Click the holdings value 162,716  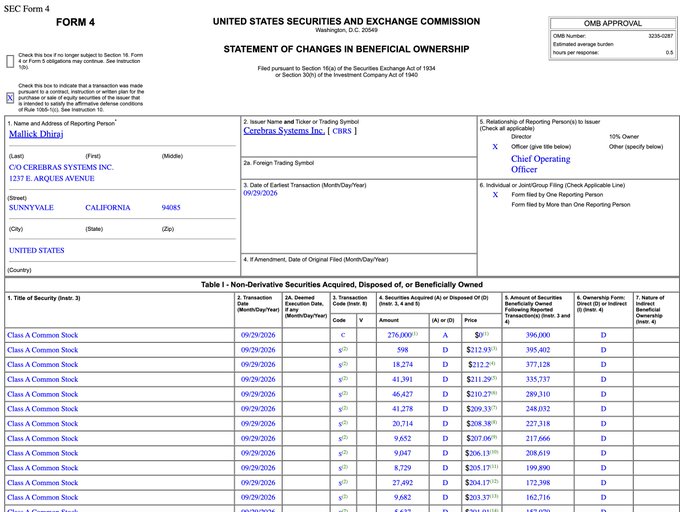(x=538, y=497)
